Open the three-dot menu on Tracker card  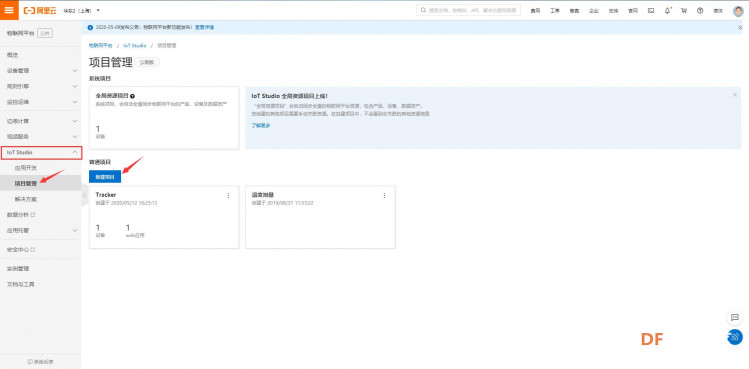[228, 195]
